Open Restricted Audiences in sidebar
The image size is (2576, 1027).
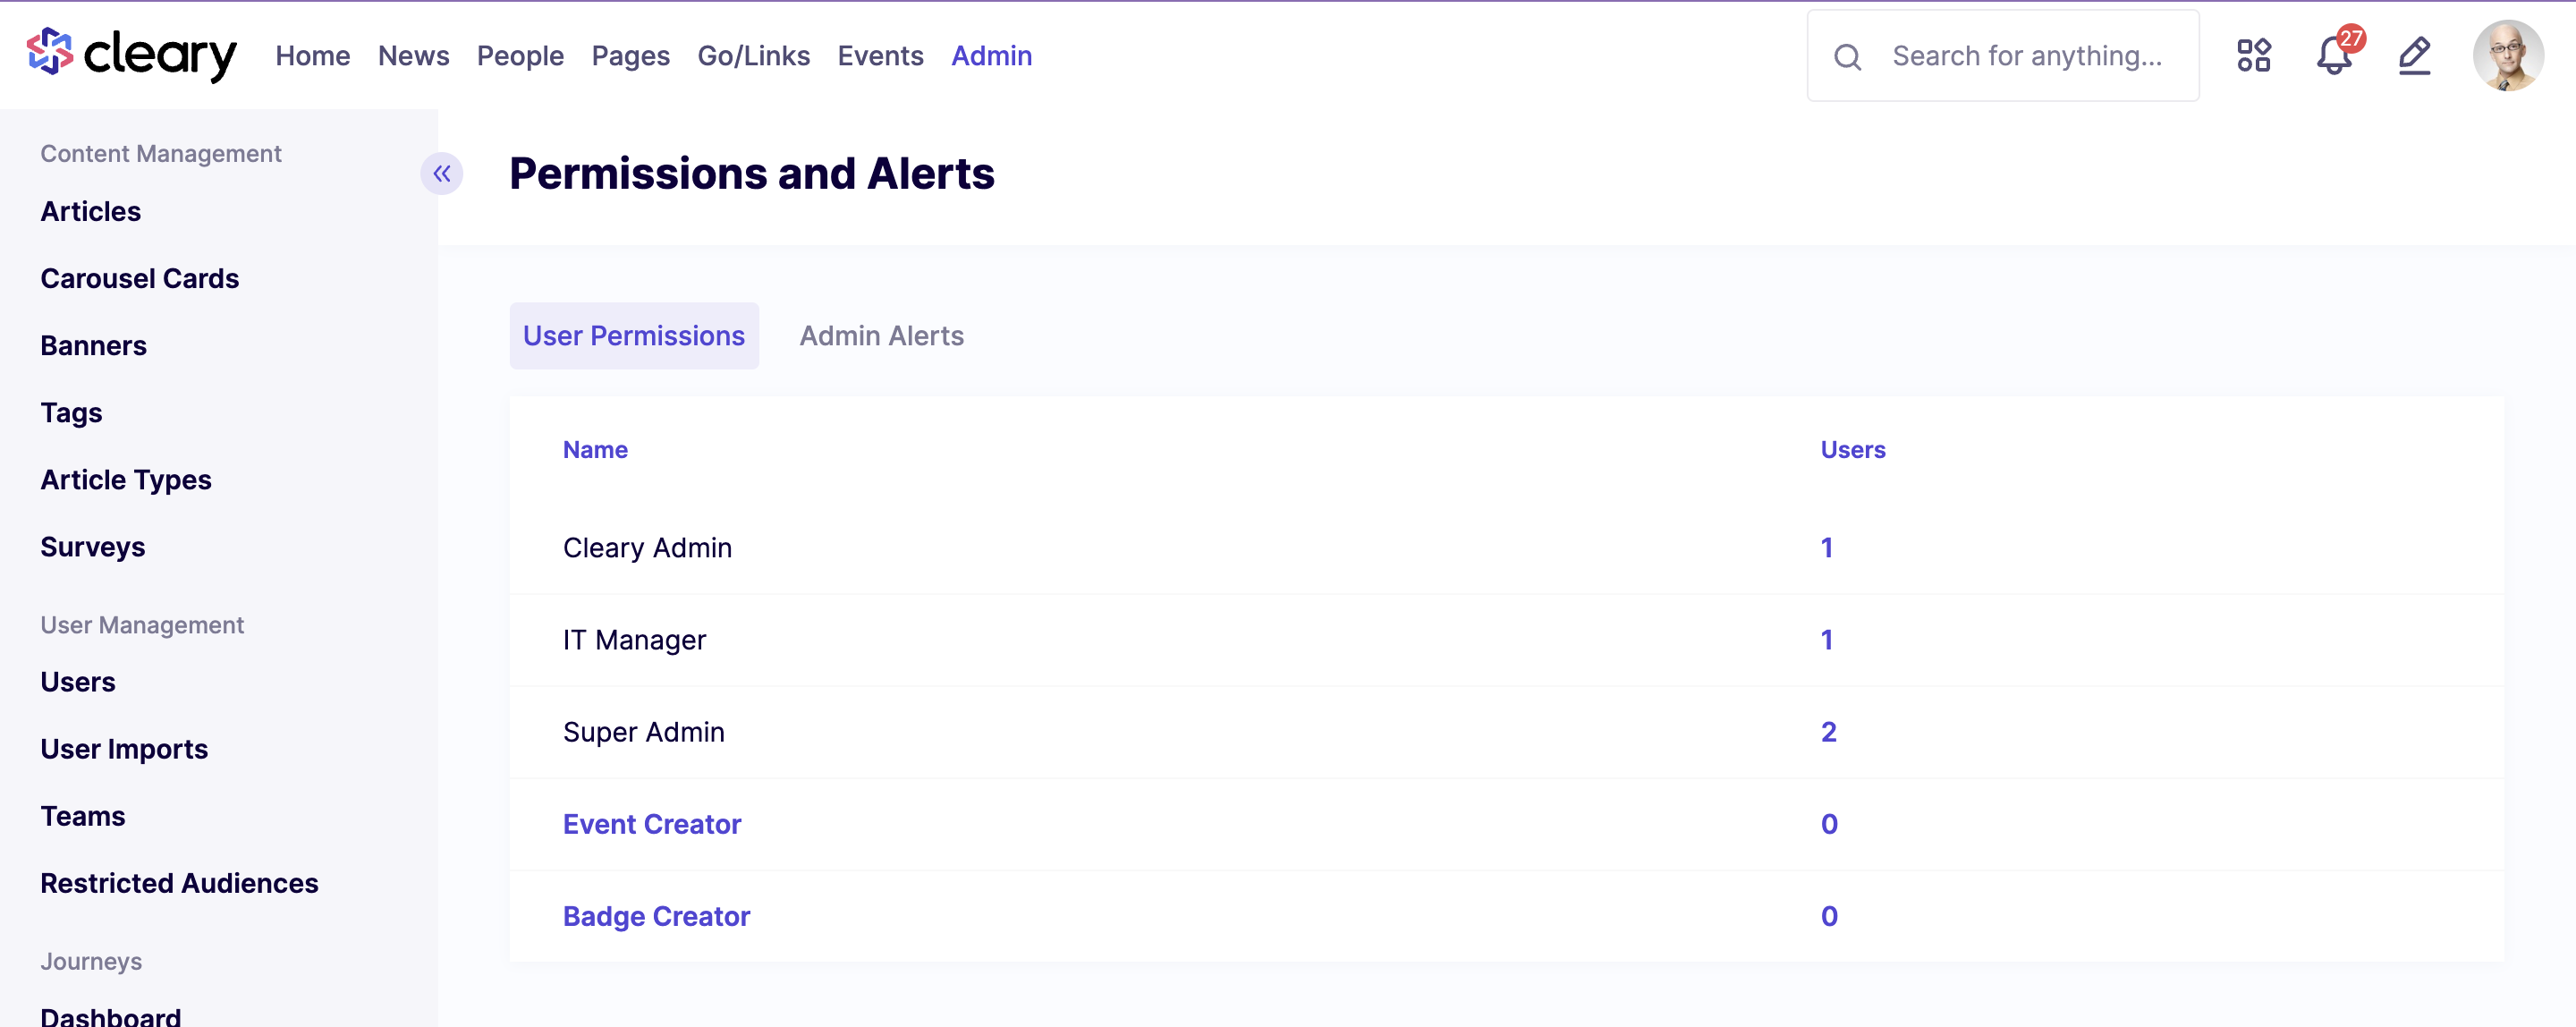pyautogui.click(x=180, y=883)
